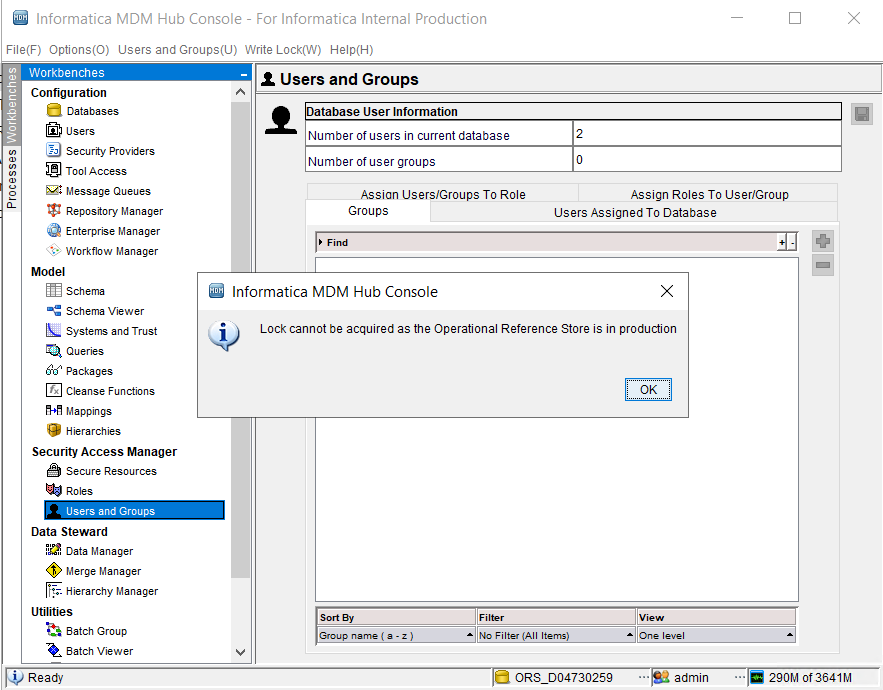Click the Find panel minus collapser
883x690 pixels.
coord(792,243)
